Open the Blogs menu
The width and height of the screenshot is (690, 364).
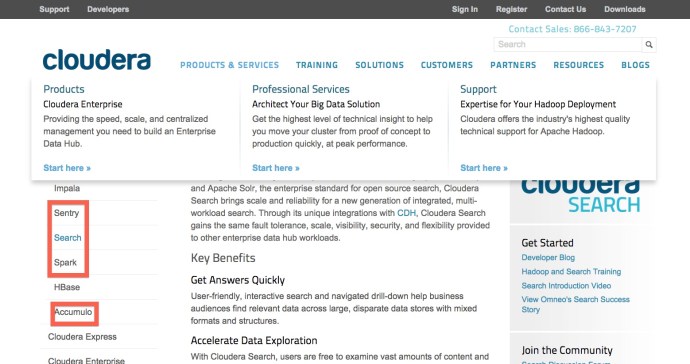635,65
